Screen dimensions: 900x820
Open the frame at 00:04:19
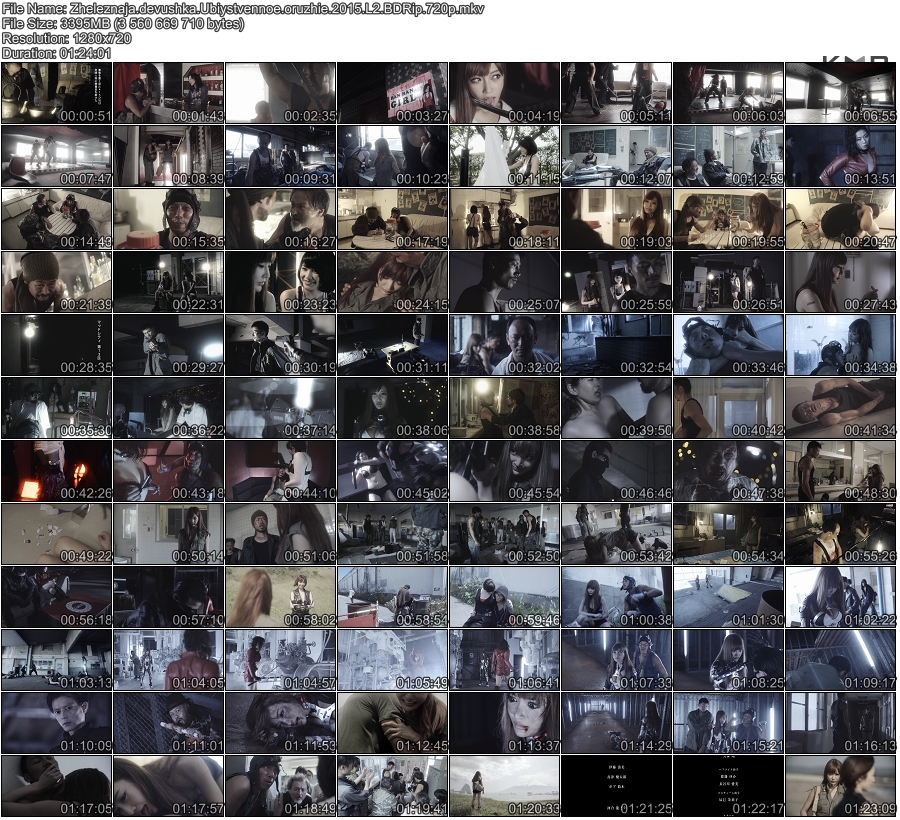click(x=504, y=93)
